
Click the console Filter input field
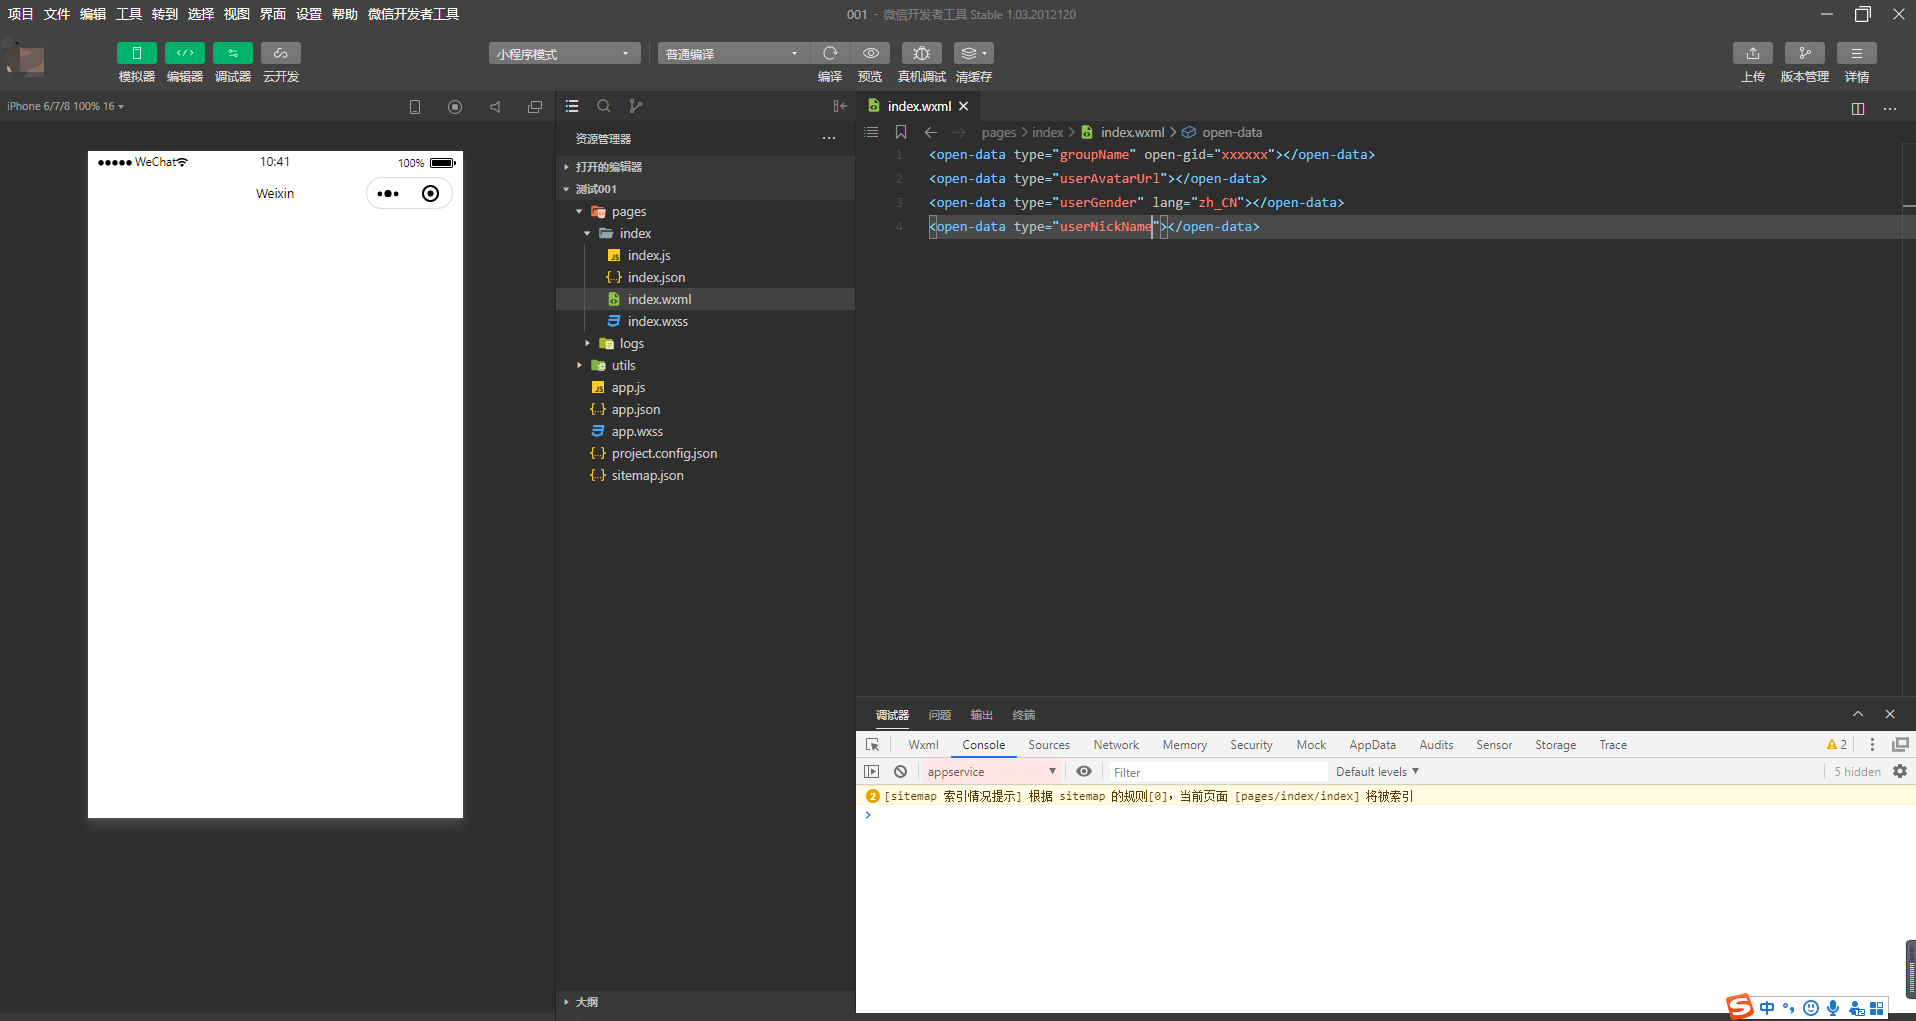click(1218, 772)
